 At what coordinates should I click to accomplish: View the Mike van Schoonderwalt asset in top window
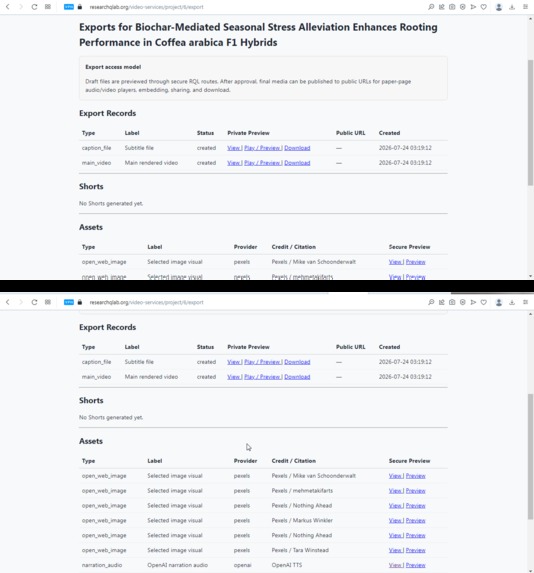click(395, 262)
